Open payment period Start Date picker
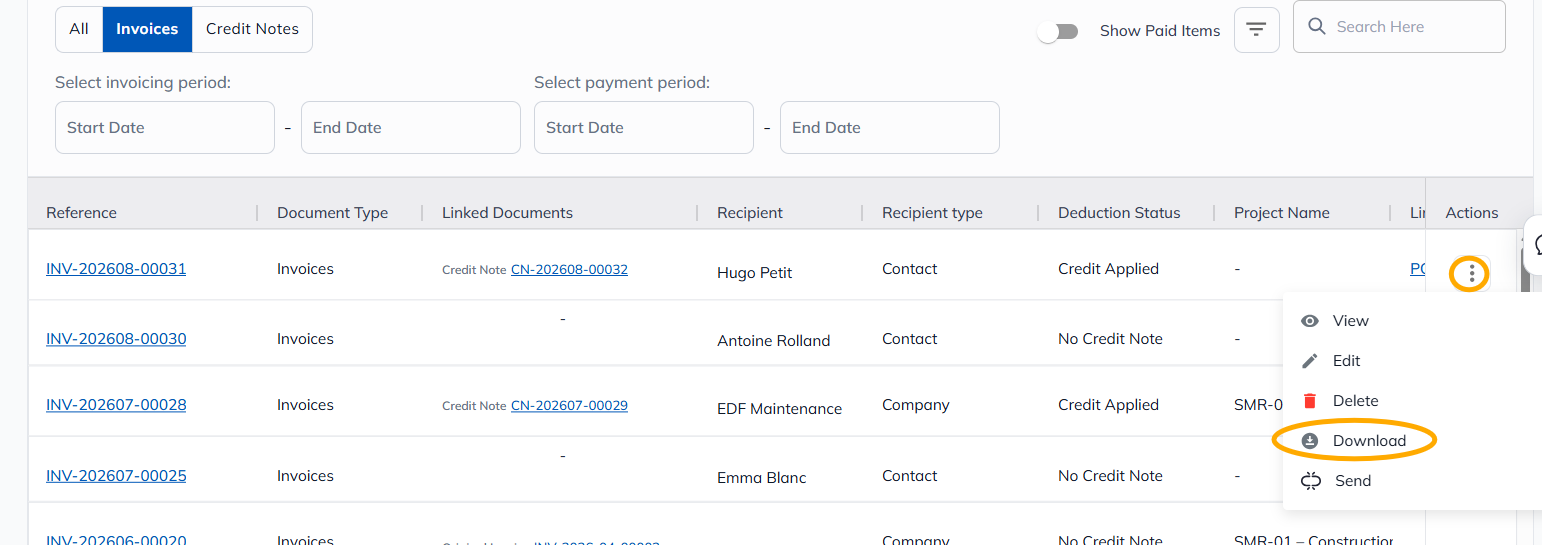Image resolution: width=1542 pixels, height=545 pixels. pyautogui.click(x=644, y=127)
